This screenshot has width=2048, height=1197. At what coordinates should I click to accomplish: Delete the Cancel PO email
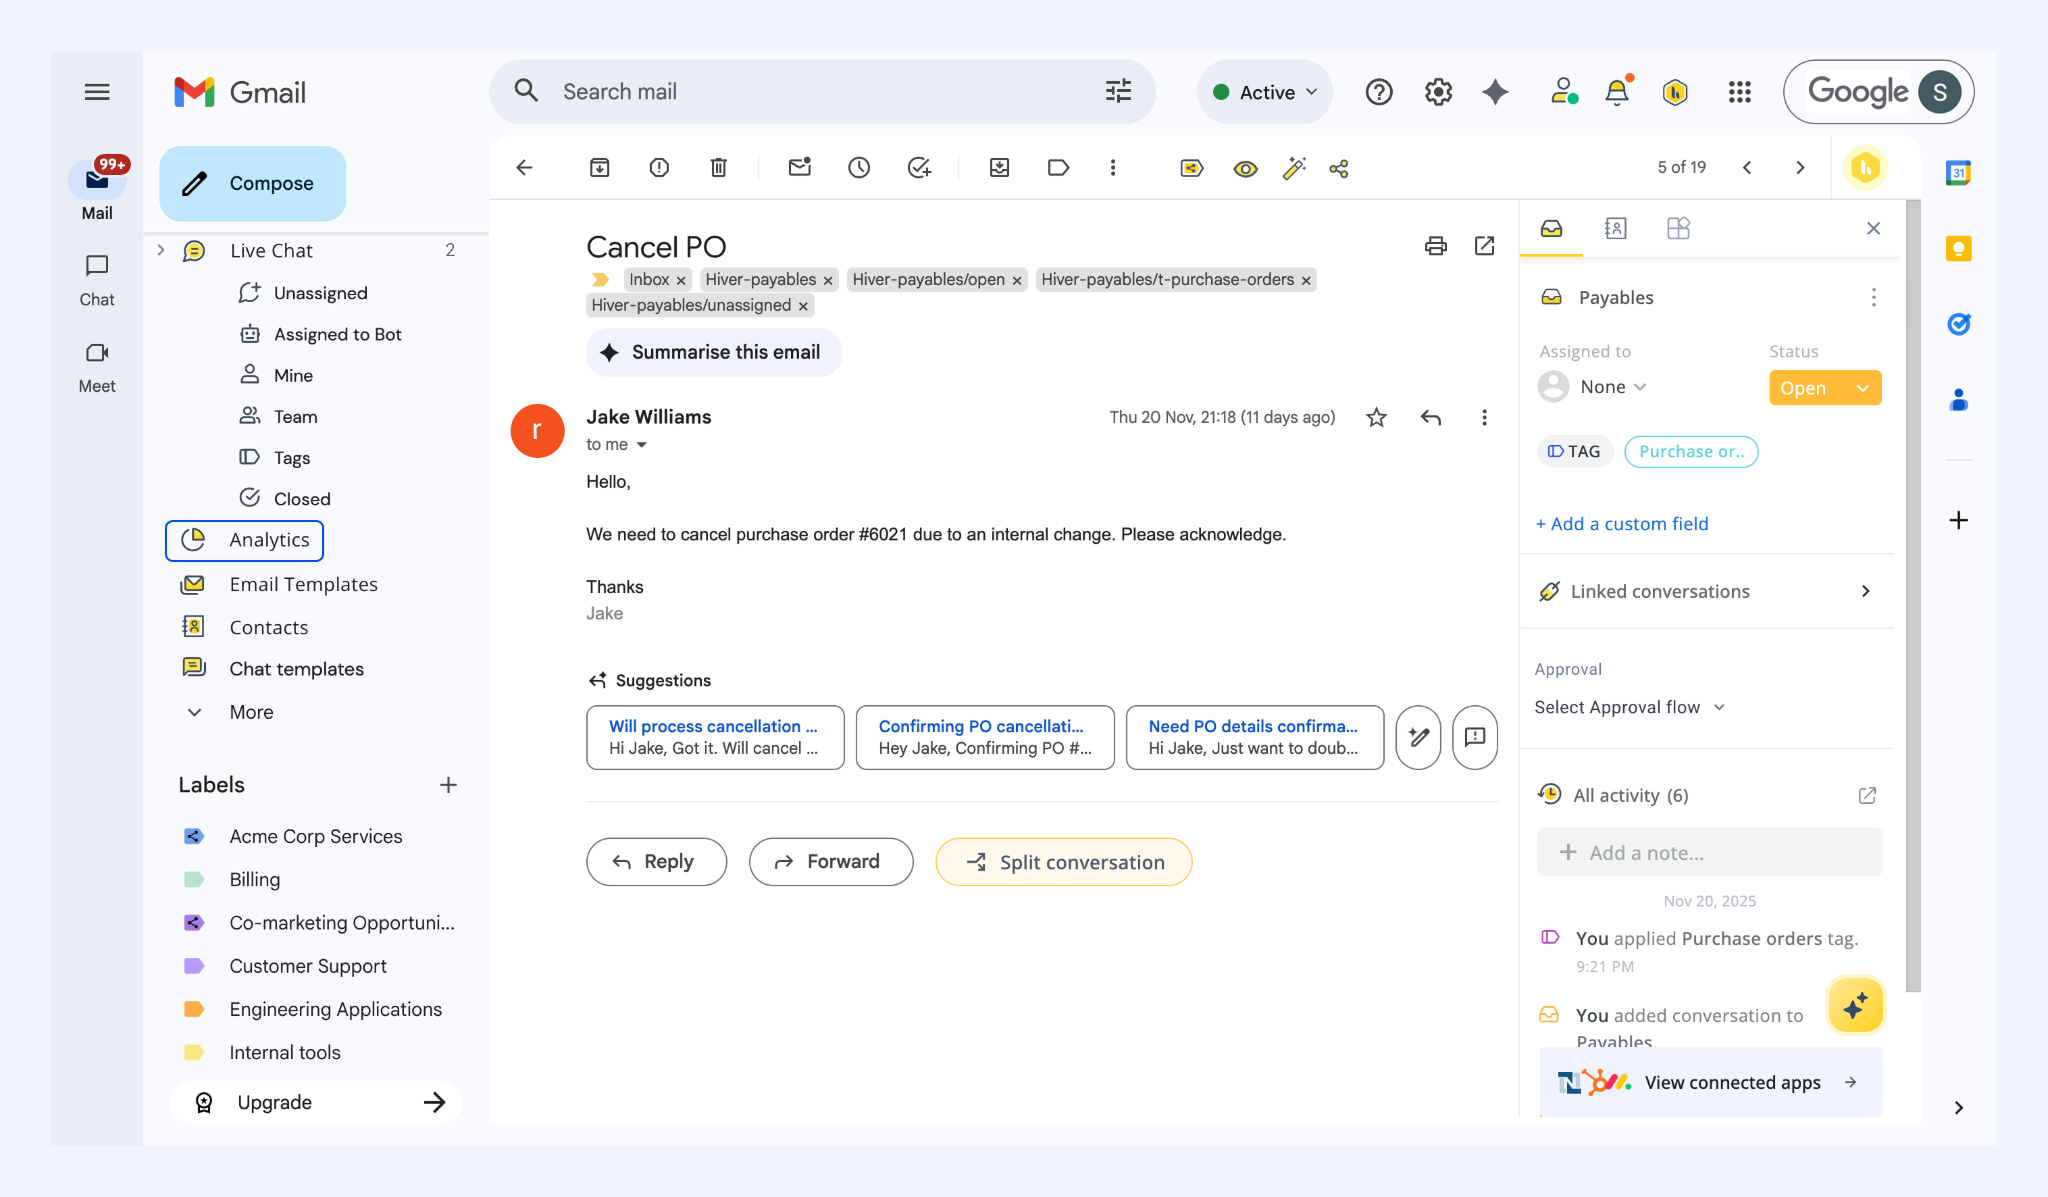click(x=719, y=168)
